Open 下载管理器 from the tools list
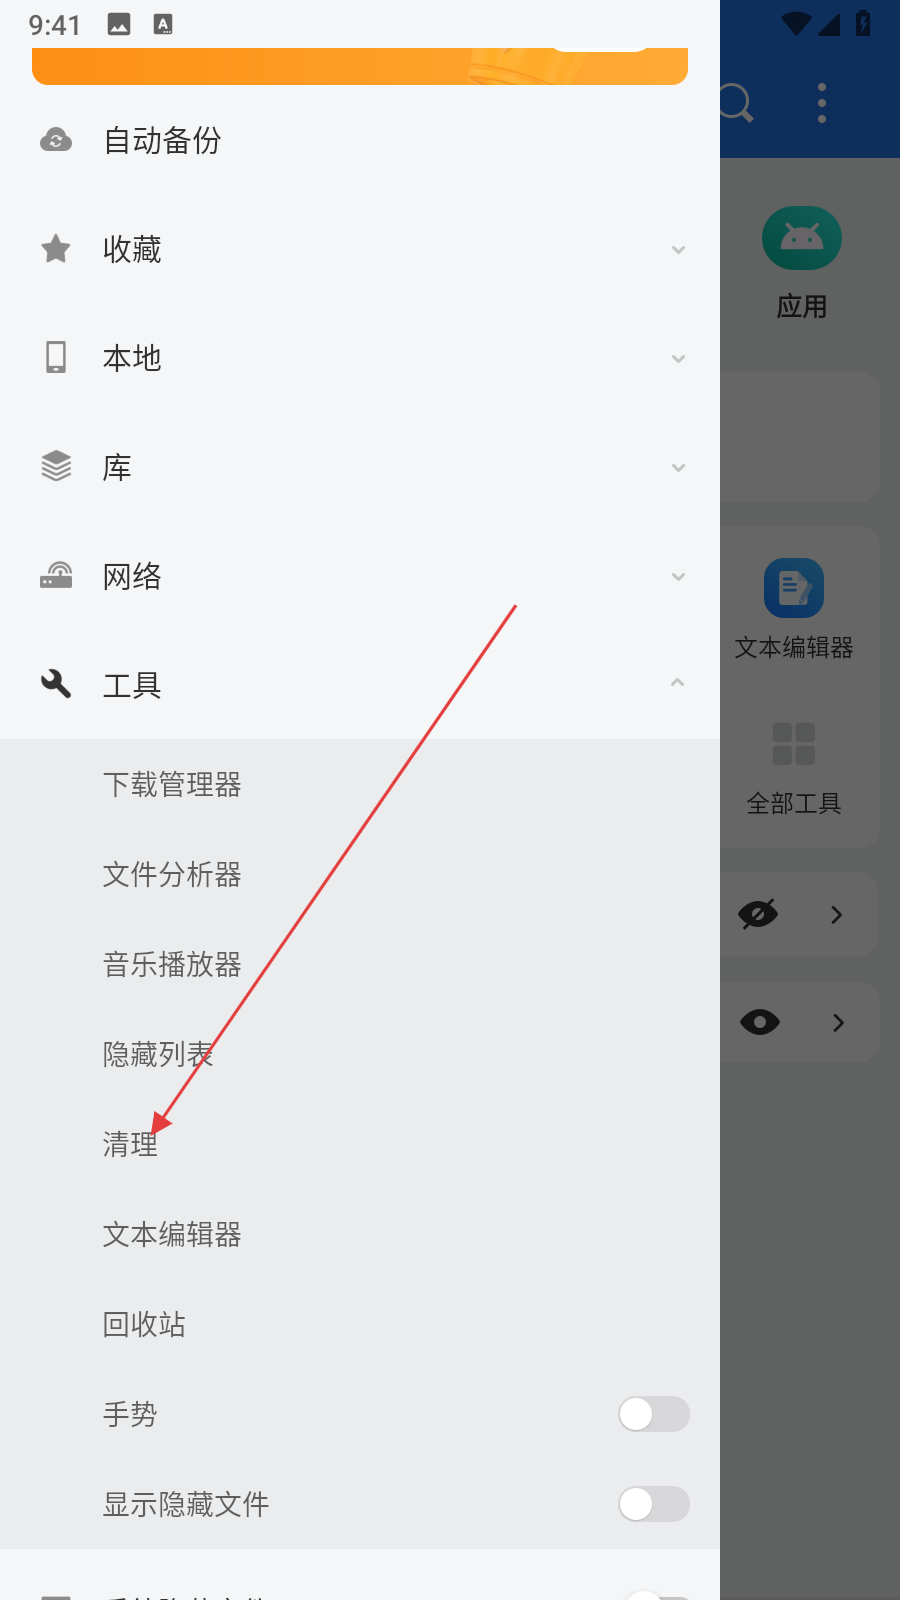Image resolution: width=900 pixels, height=1600 pixels. click(x=172, y=785)
